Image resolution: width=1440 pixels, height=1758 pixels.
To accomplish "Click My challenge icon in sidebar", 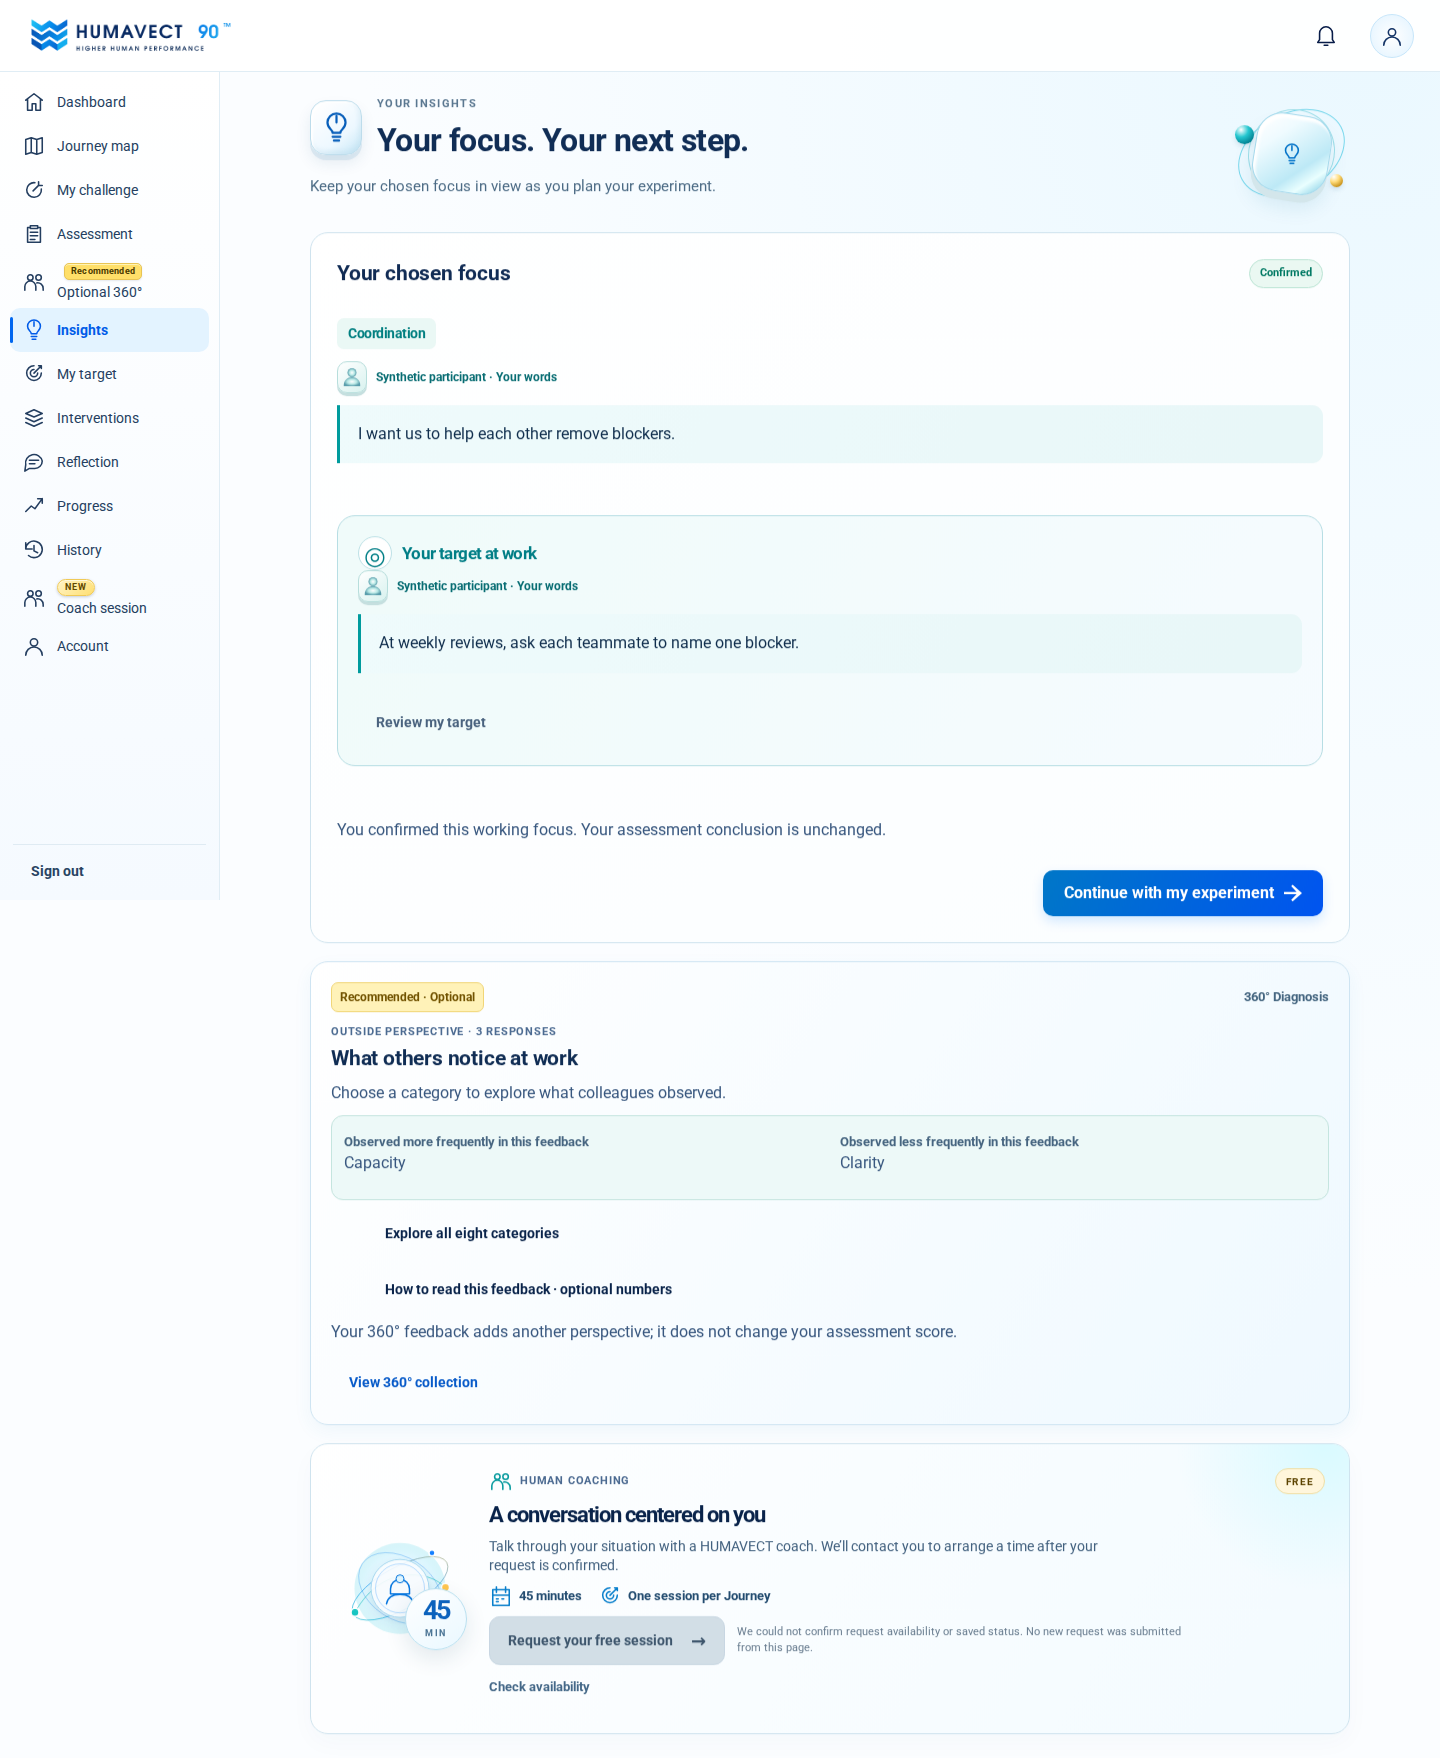I will click(34, 190).
